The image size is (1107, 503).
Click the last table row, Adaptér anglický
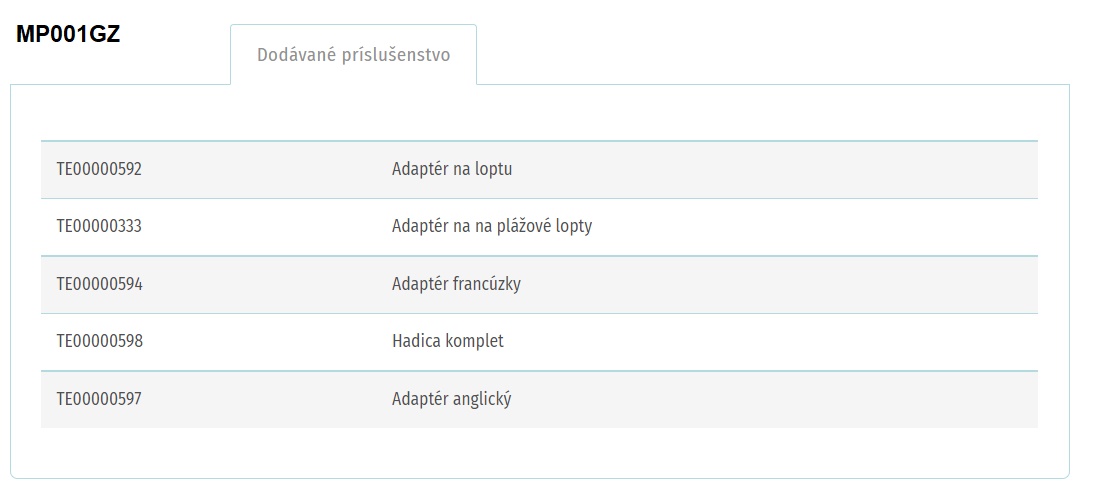pyautogui.click(x=539, y=399)
